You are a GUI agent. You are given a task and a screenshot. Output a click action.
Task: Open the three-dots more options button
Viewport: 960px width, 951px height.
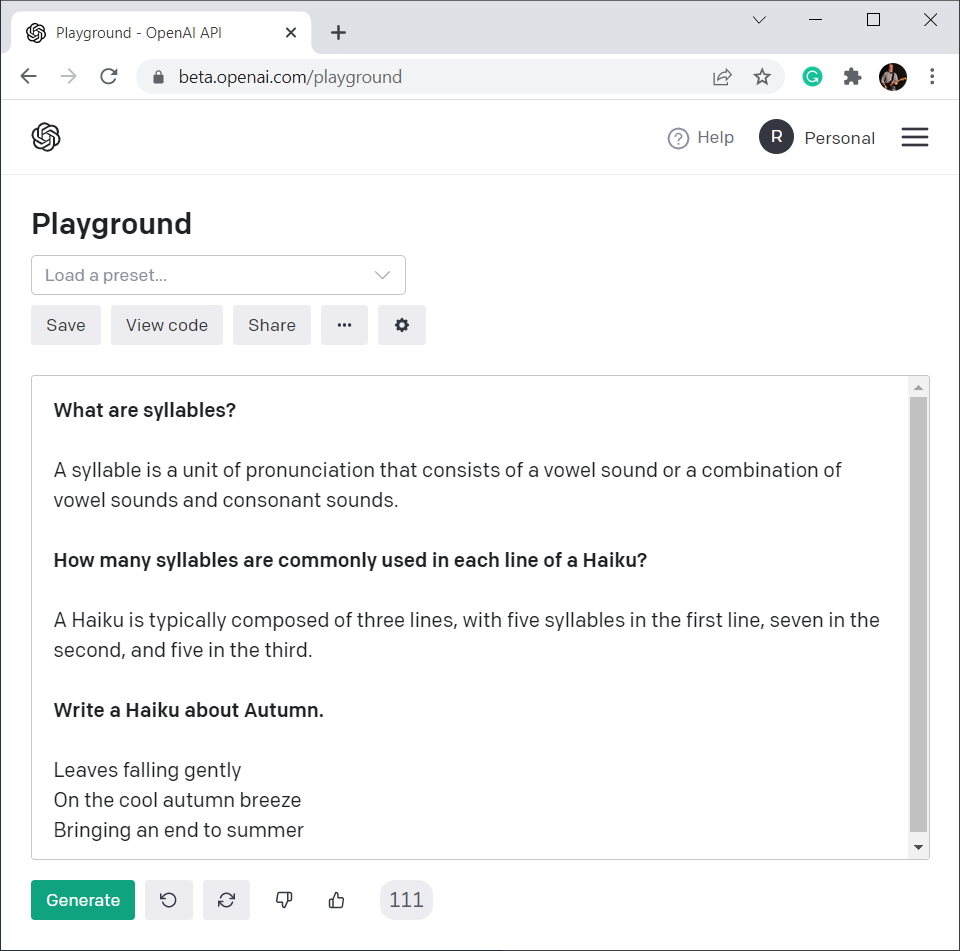click(x=344, y=325)
